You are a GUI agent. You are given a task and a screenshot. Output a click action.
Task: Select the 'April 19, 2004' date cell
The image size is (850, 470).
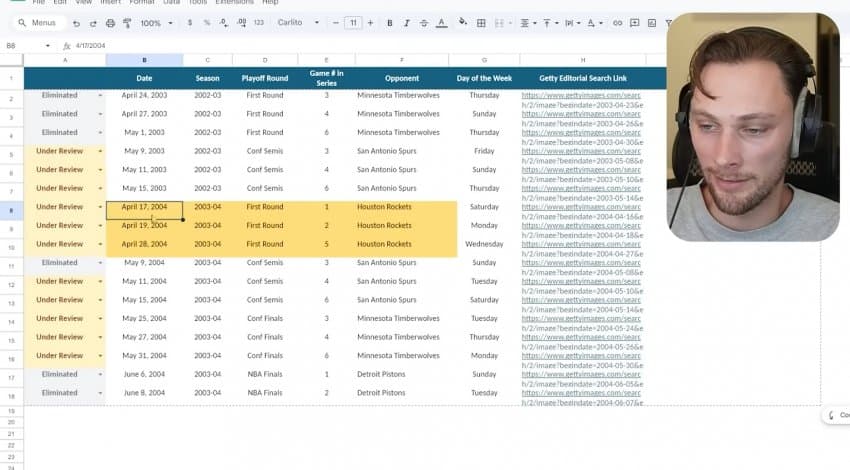(x=144, y=226)
